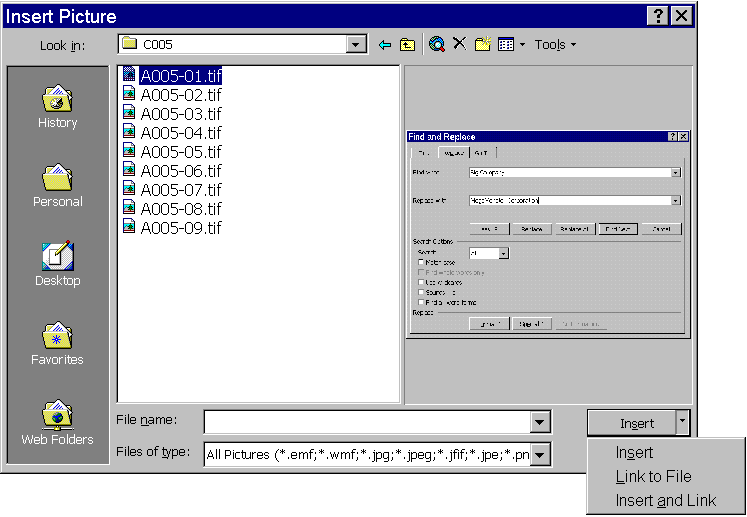The height and width of the screenshot is (517, 747).
Task: Open the History places folder
Action: pyautogui.click(x=57, y=107)
